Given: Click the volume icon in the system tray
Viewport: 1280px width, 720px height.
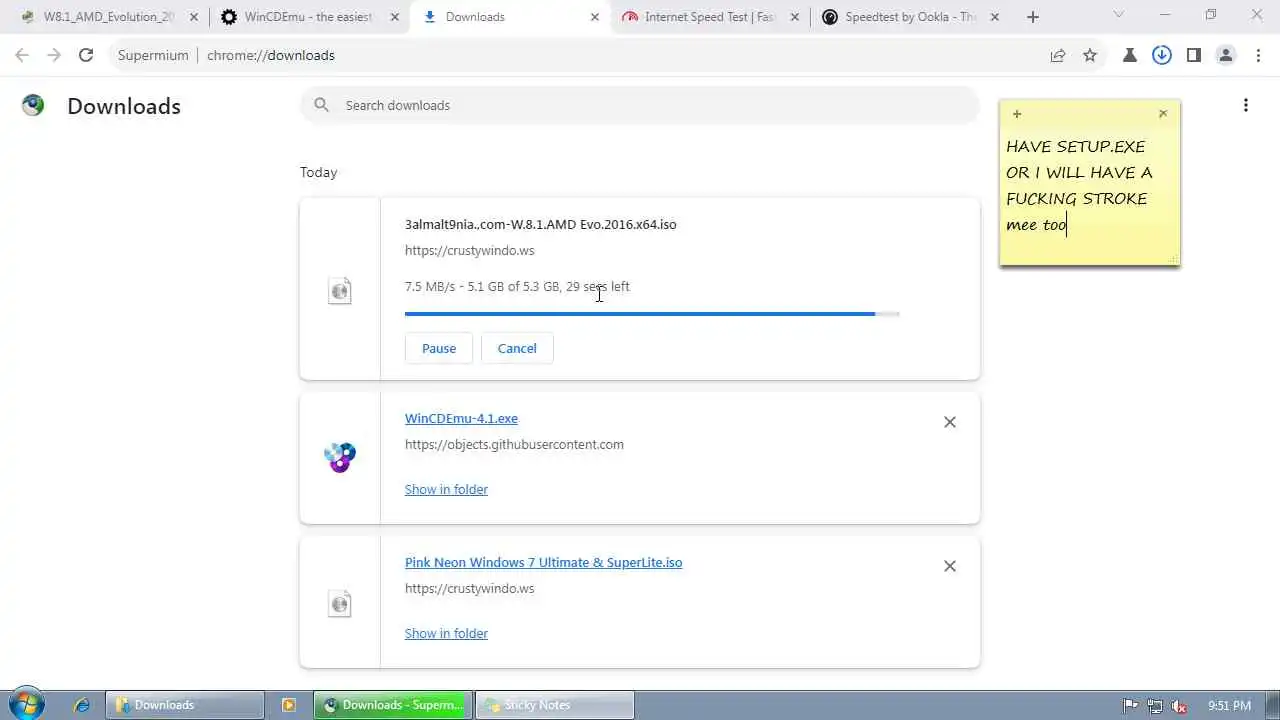Looking at the screenshot, I should (1180, 705).
